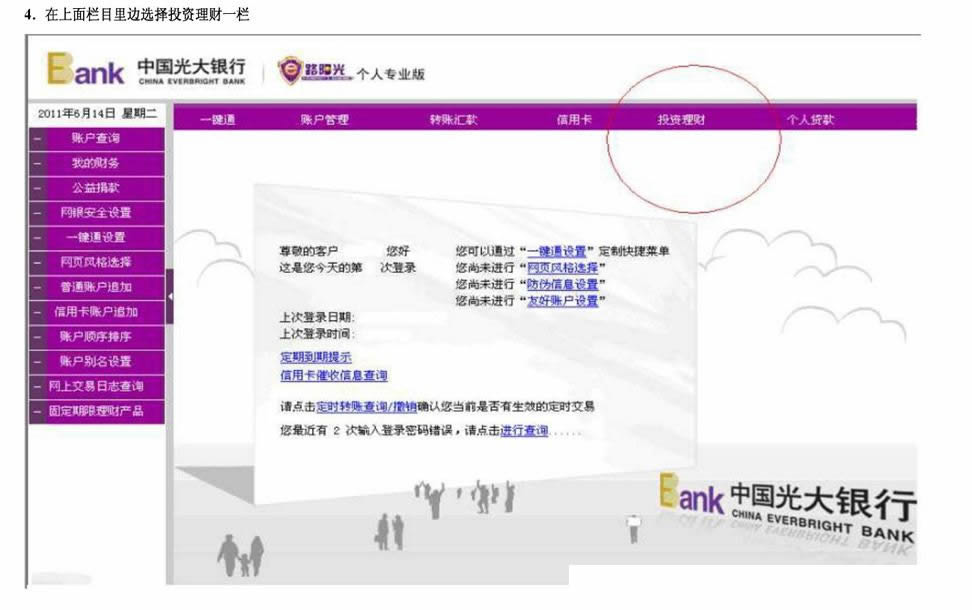Click the 个人专业版 label in header

pyautogui.click(x=391, y=74)
